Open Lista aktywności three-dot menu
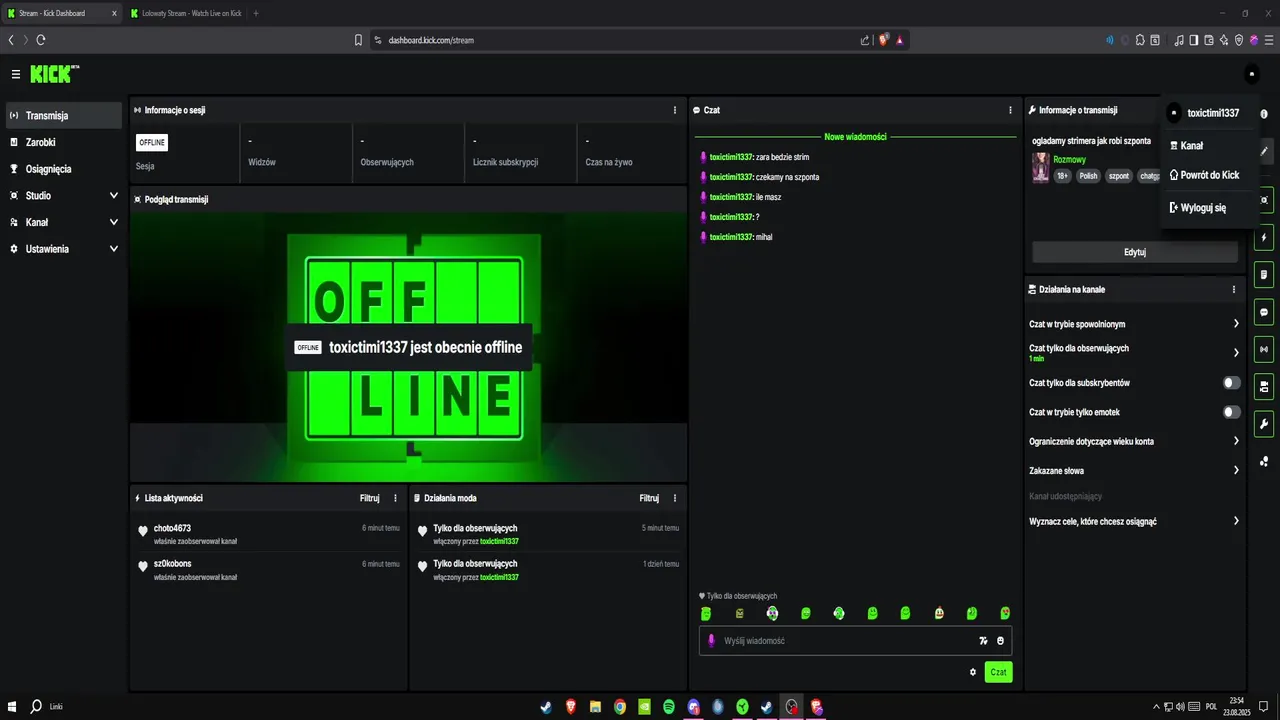The image size is (1280, 720). point(395,498)
